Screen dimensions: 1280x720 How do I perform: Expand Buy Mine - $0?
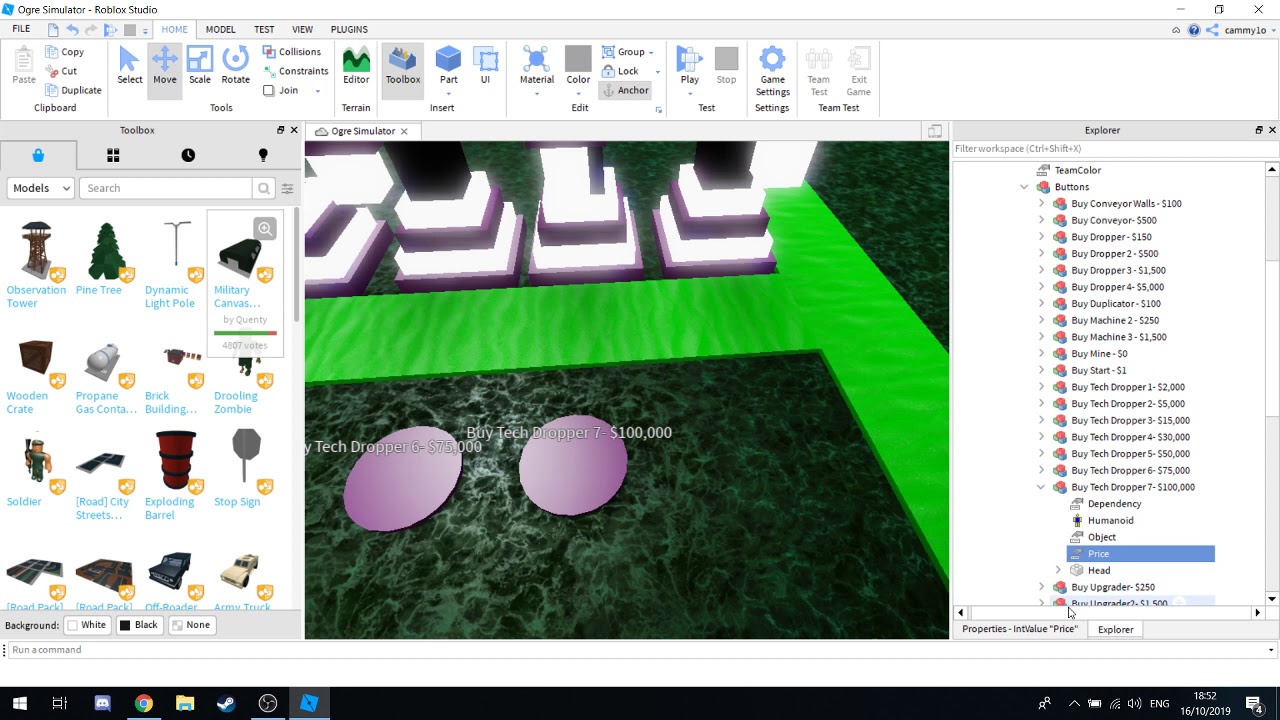[x=1041, y=354]
